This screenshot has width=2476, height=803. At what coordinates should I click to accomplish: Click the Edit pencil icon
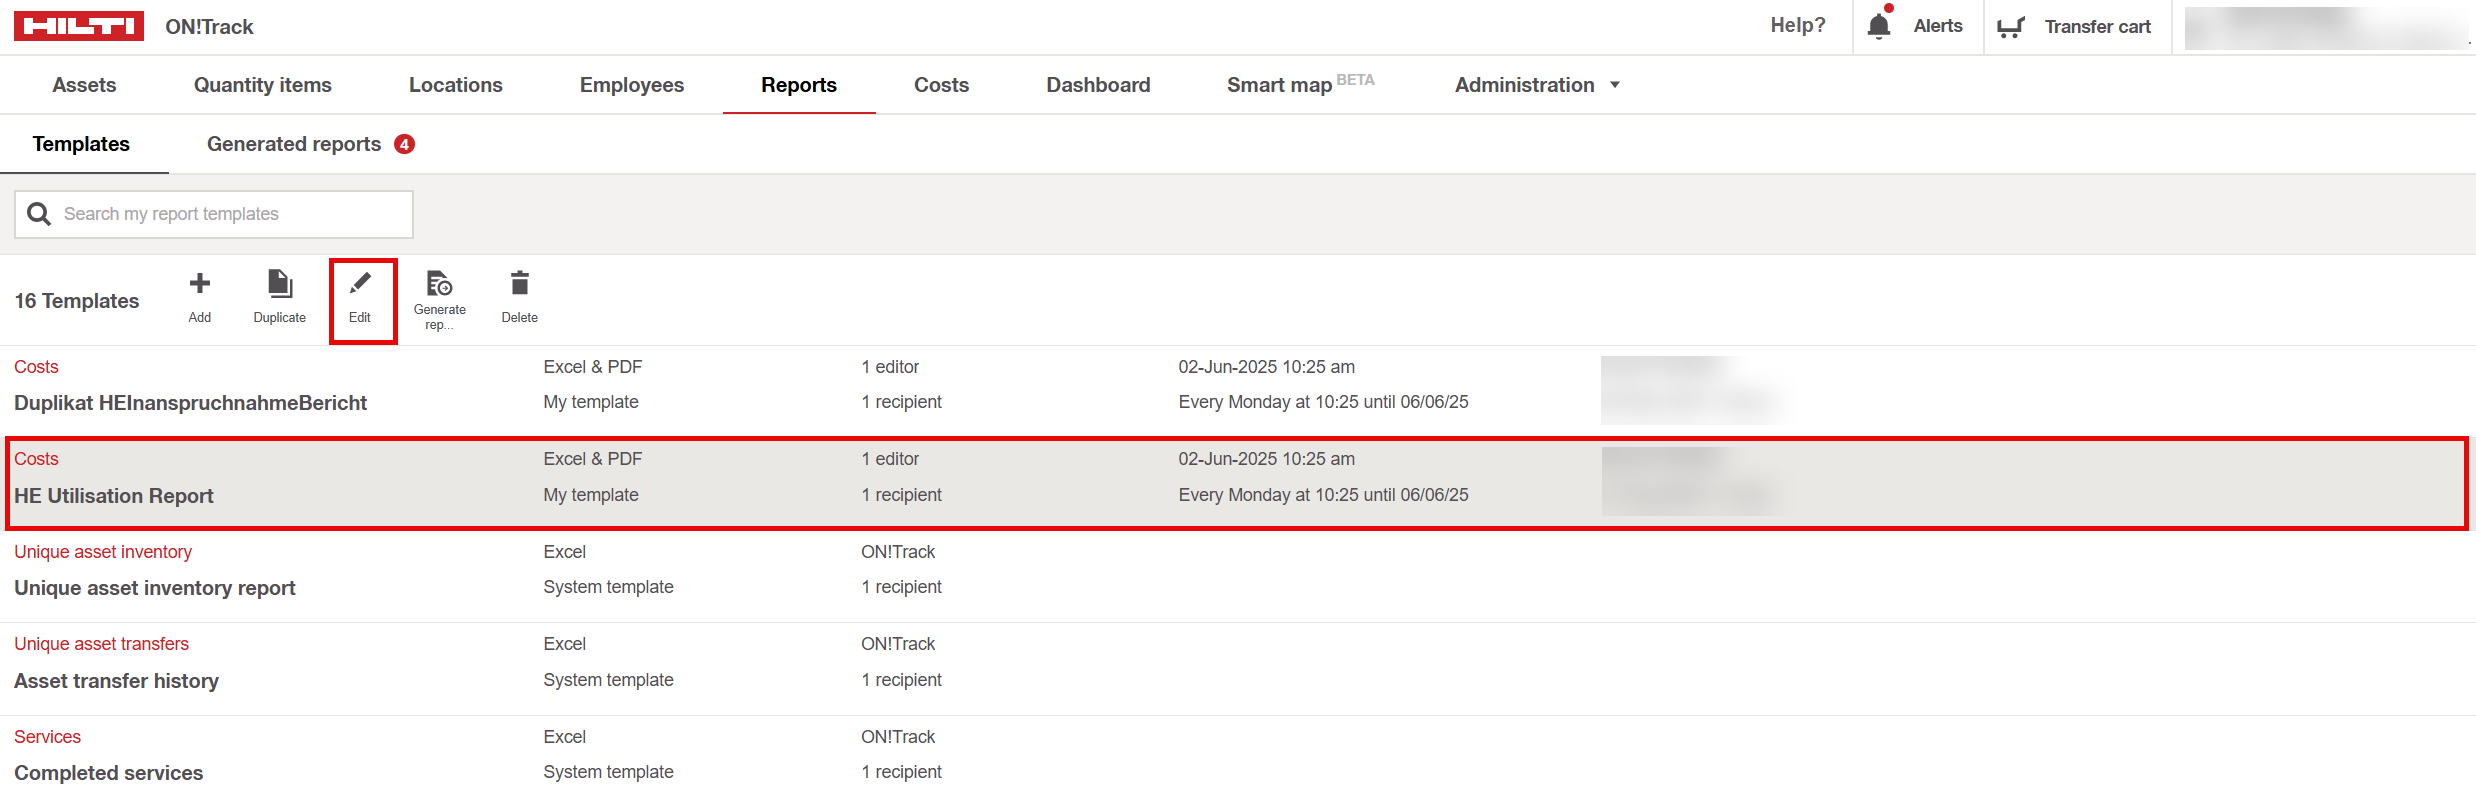(x=360, y=285)
